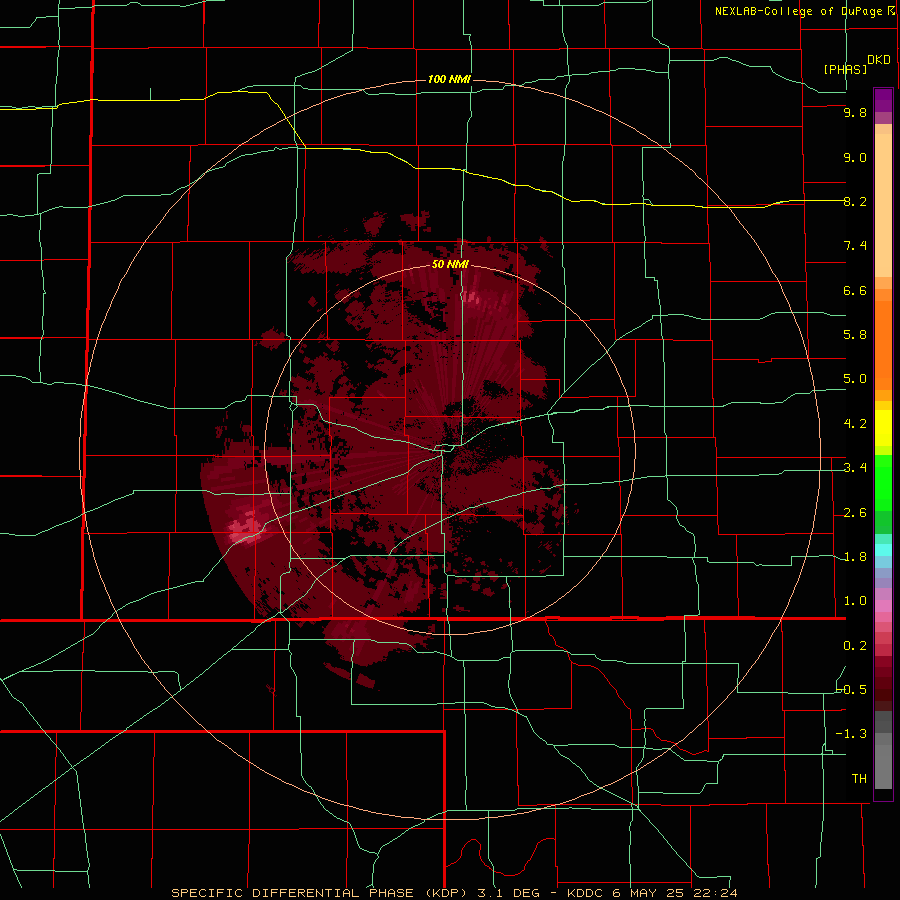
Task: Click the purple top segment of color bar
Action: (x=883, y=100)
